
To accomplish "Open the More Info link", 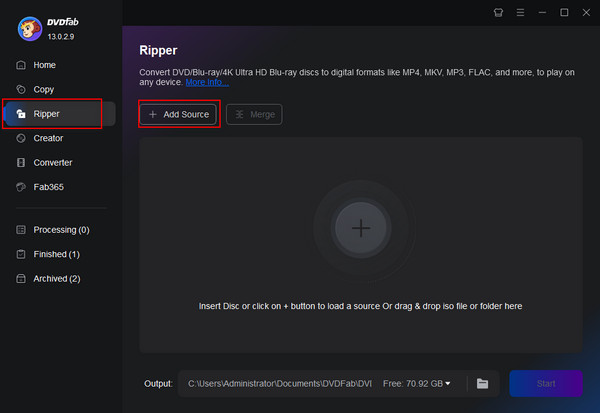I will [207, 82].
